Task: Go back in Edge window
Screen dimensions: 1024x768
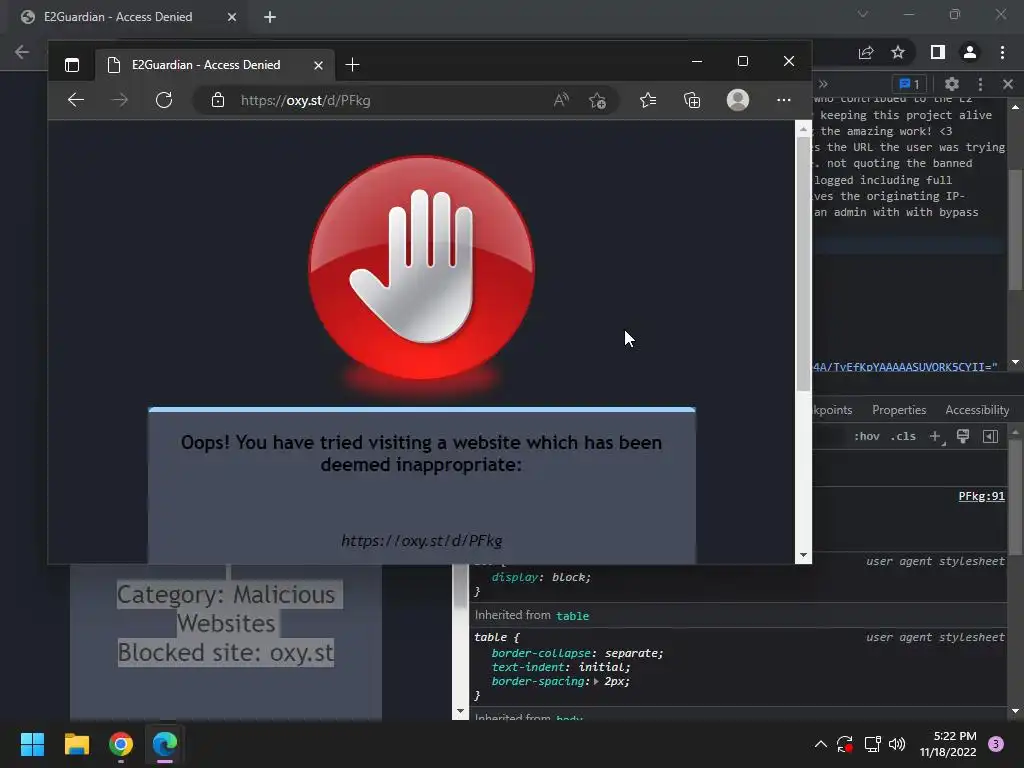Action: coord(76,100)
